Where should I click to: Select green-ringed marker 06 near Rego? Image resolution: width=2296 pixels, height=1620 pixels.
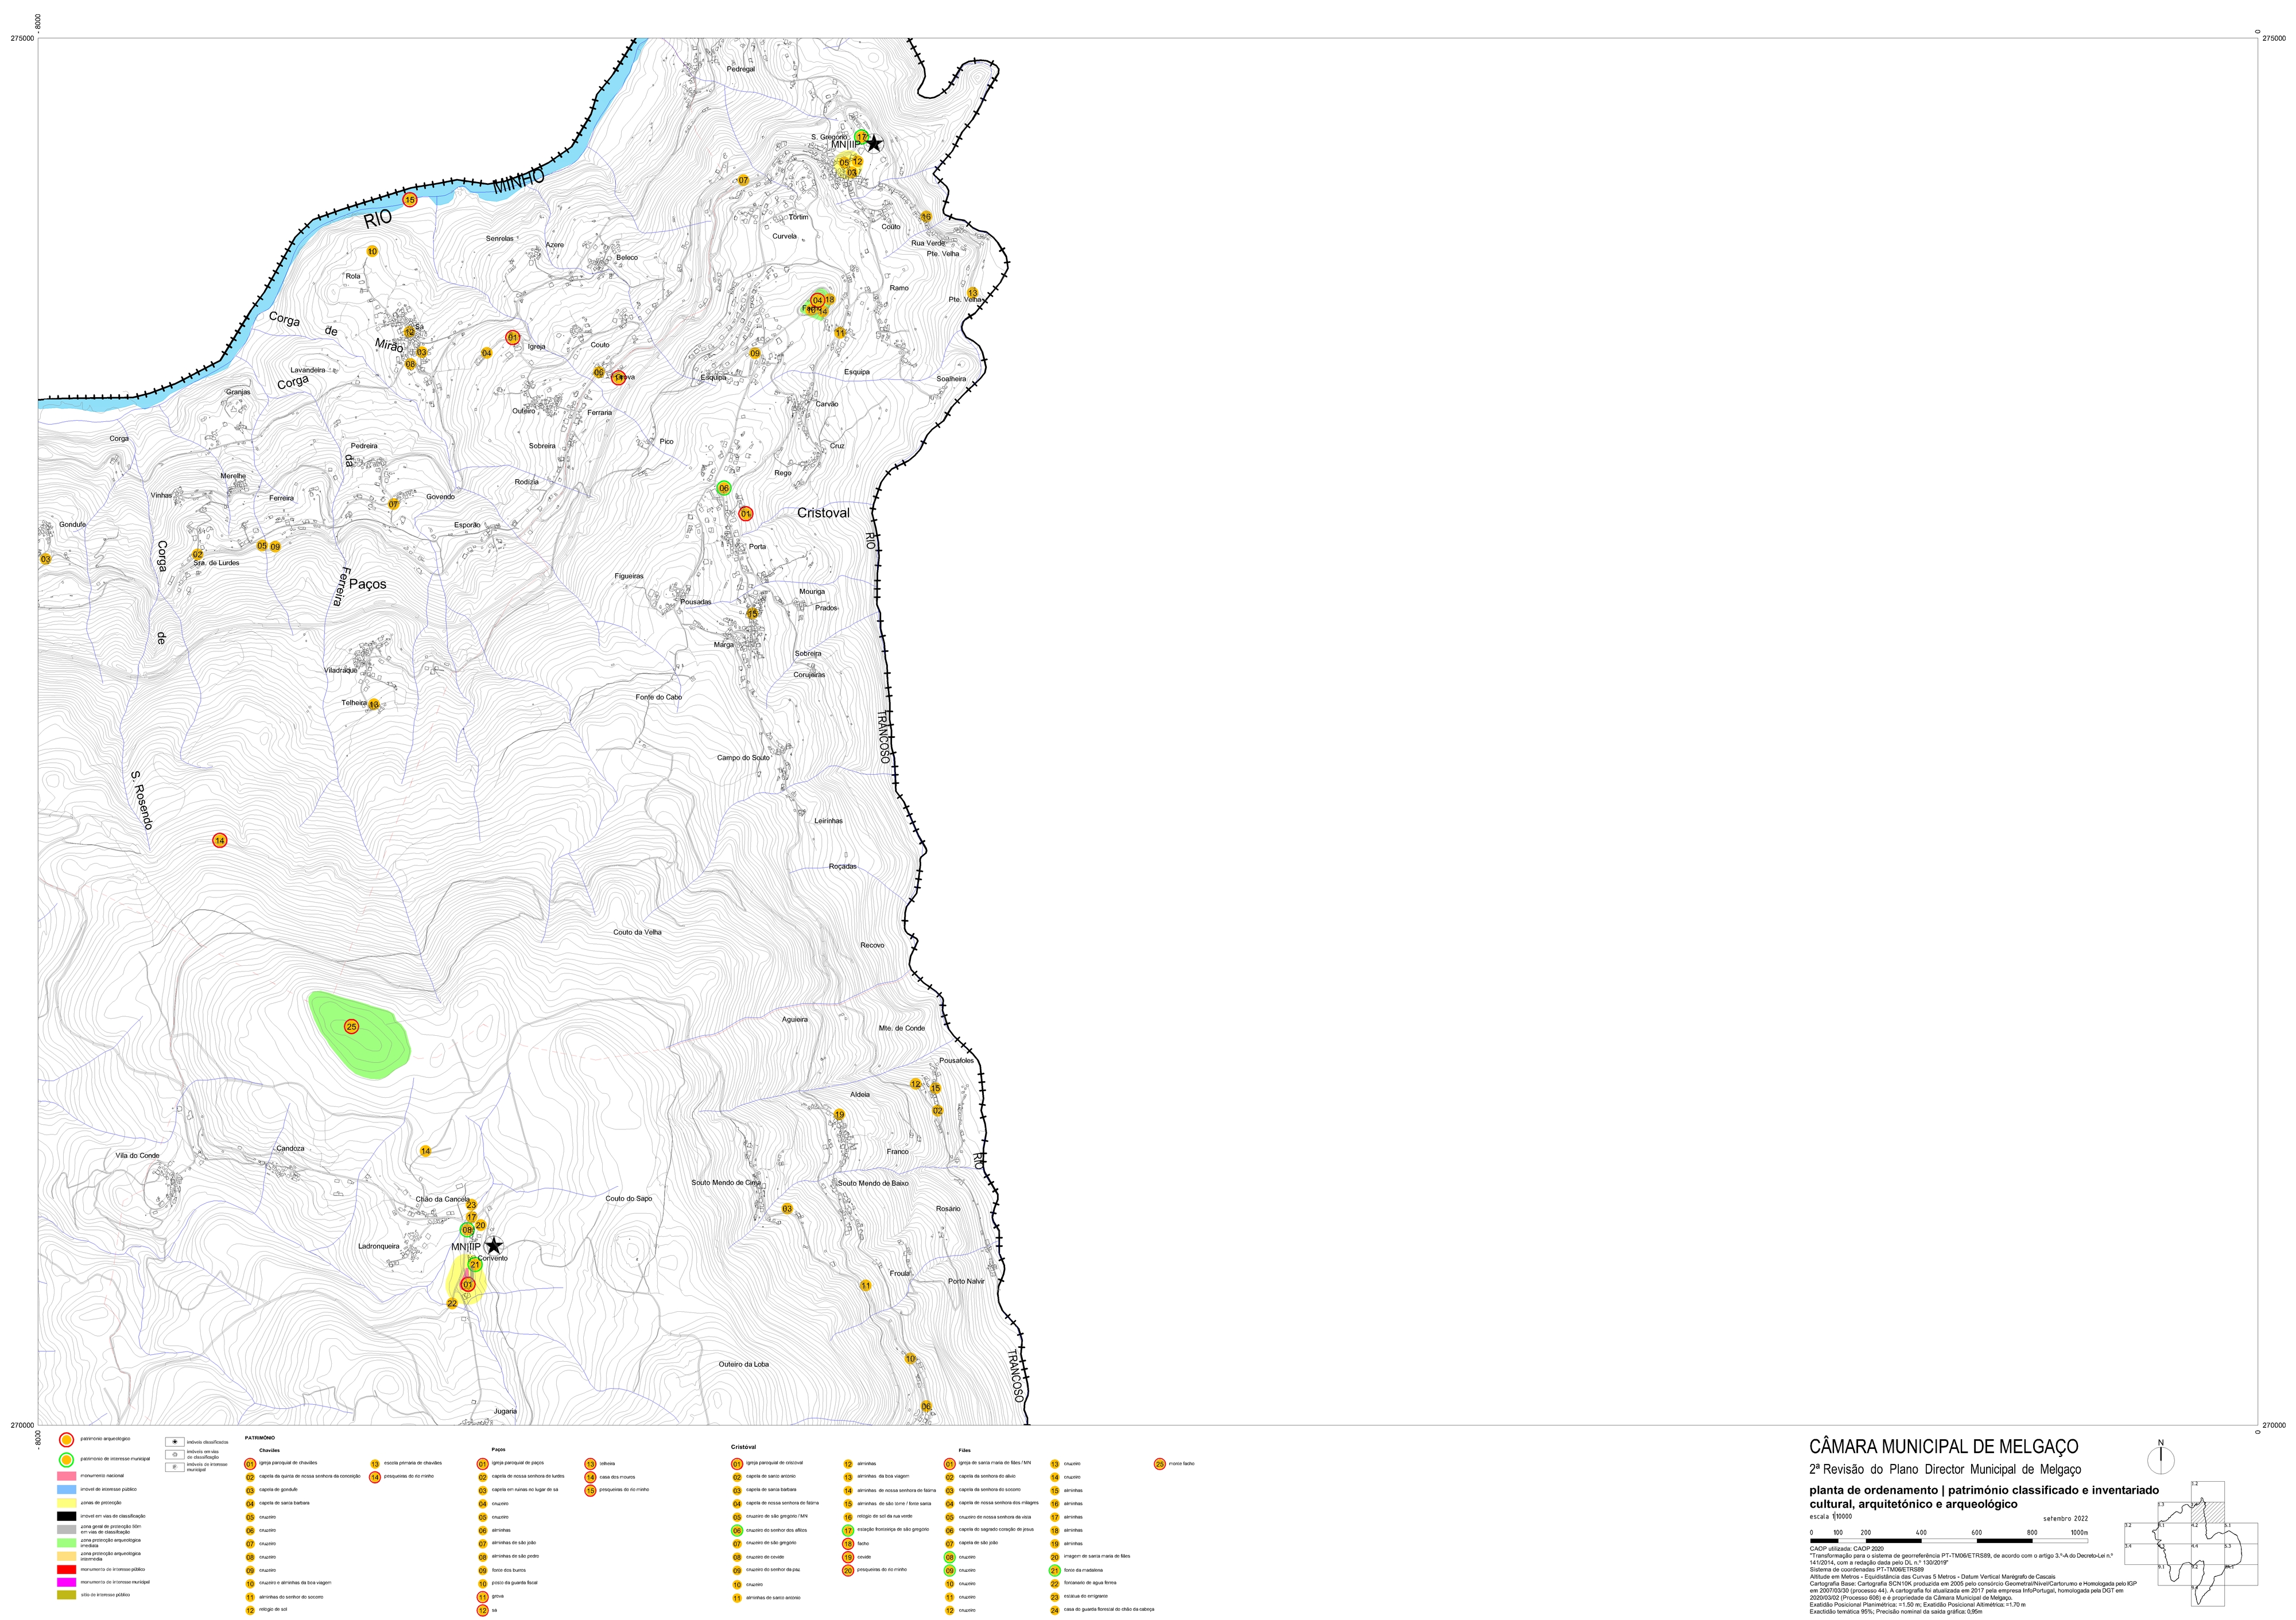coord(724,488)
